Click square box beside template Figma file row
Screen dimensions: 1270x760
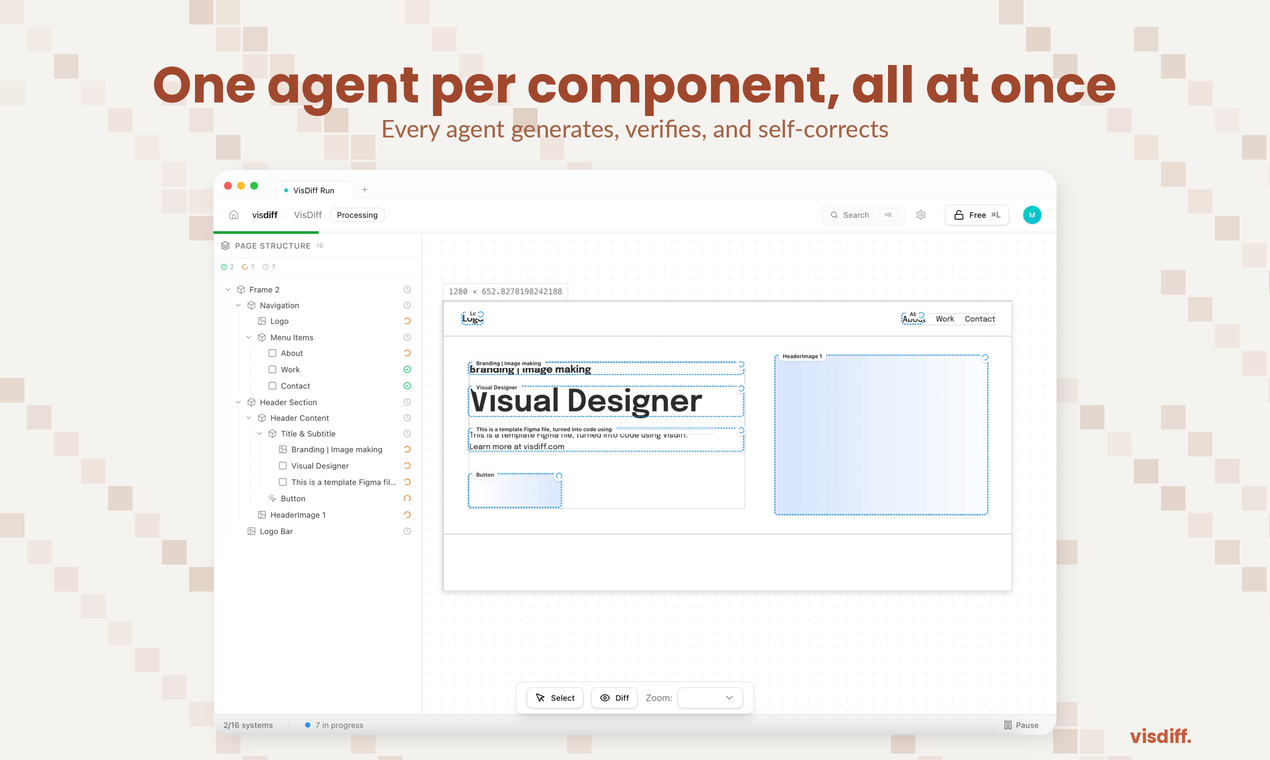(x=283, y=482)
